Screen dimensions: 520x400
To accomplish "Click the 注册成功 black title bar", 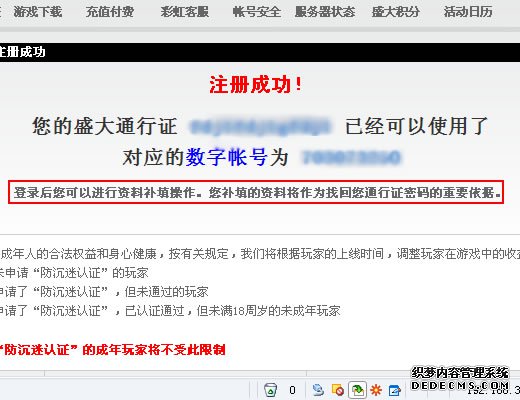I will click(x=260, y=52).
